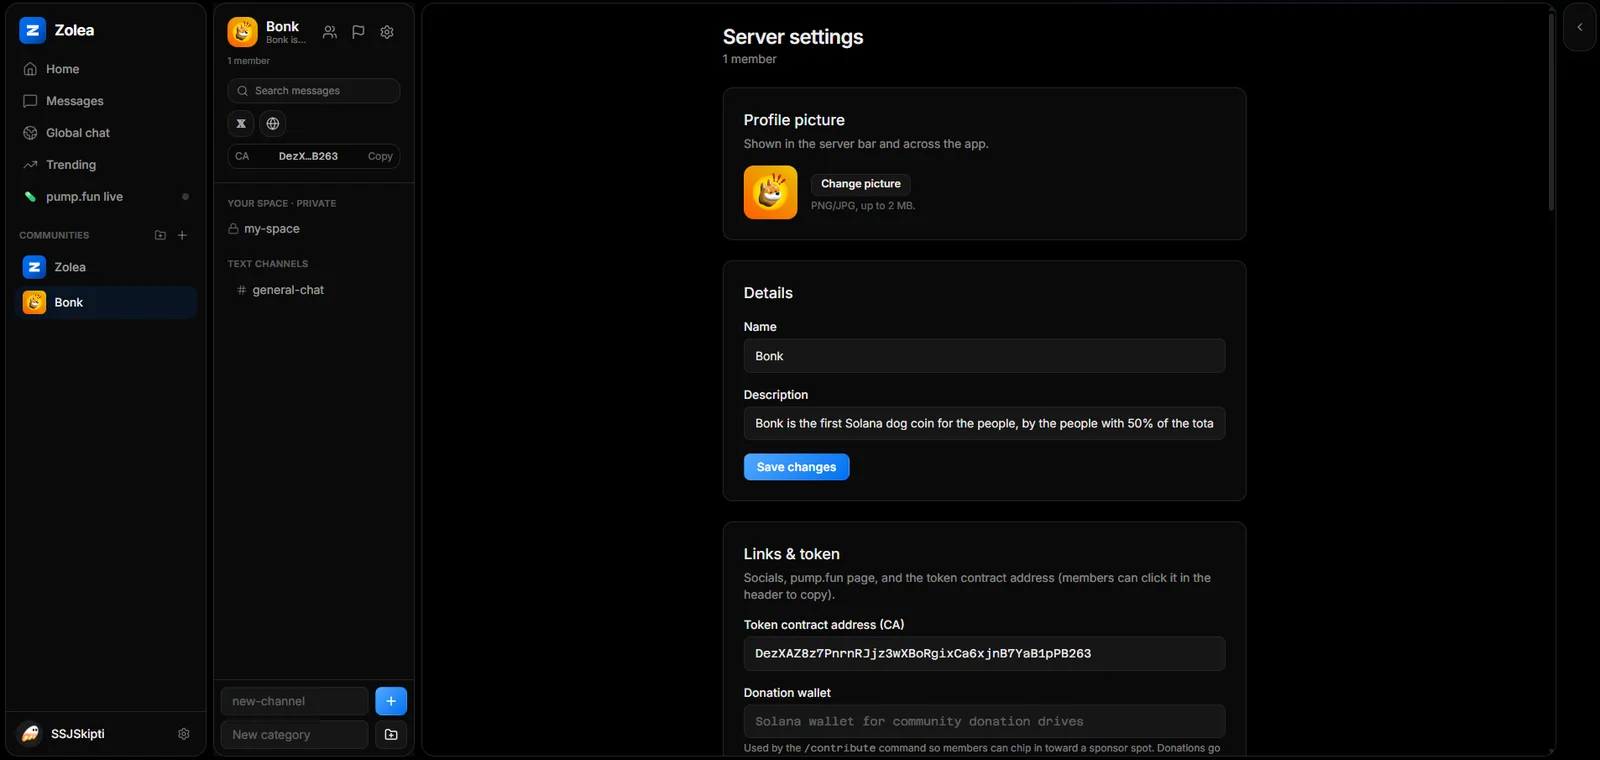Click the Zolea logo in the sidebar header
1600x760 pixels.
[32, 31]
